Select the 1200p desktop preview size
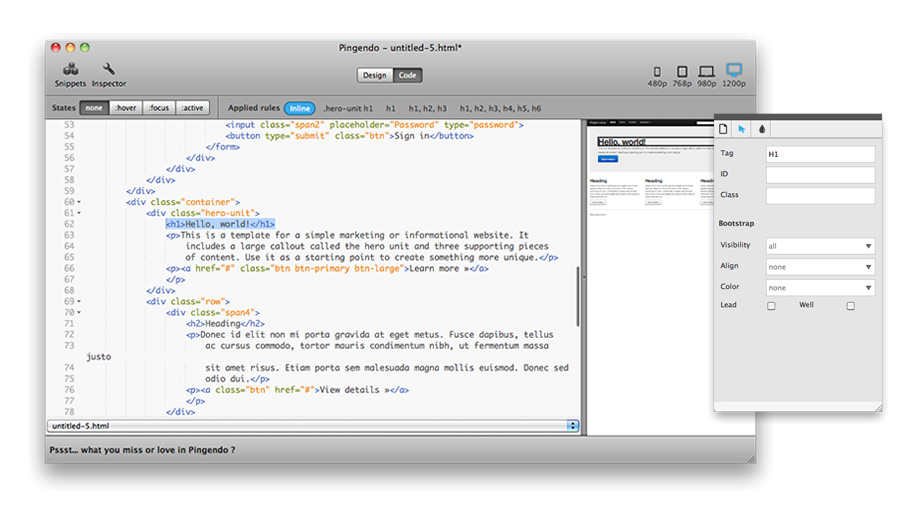 pyautogui.click(x=734, y=75)
